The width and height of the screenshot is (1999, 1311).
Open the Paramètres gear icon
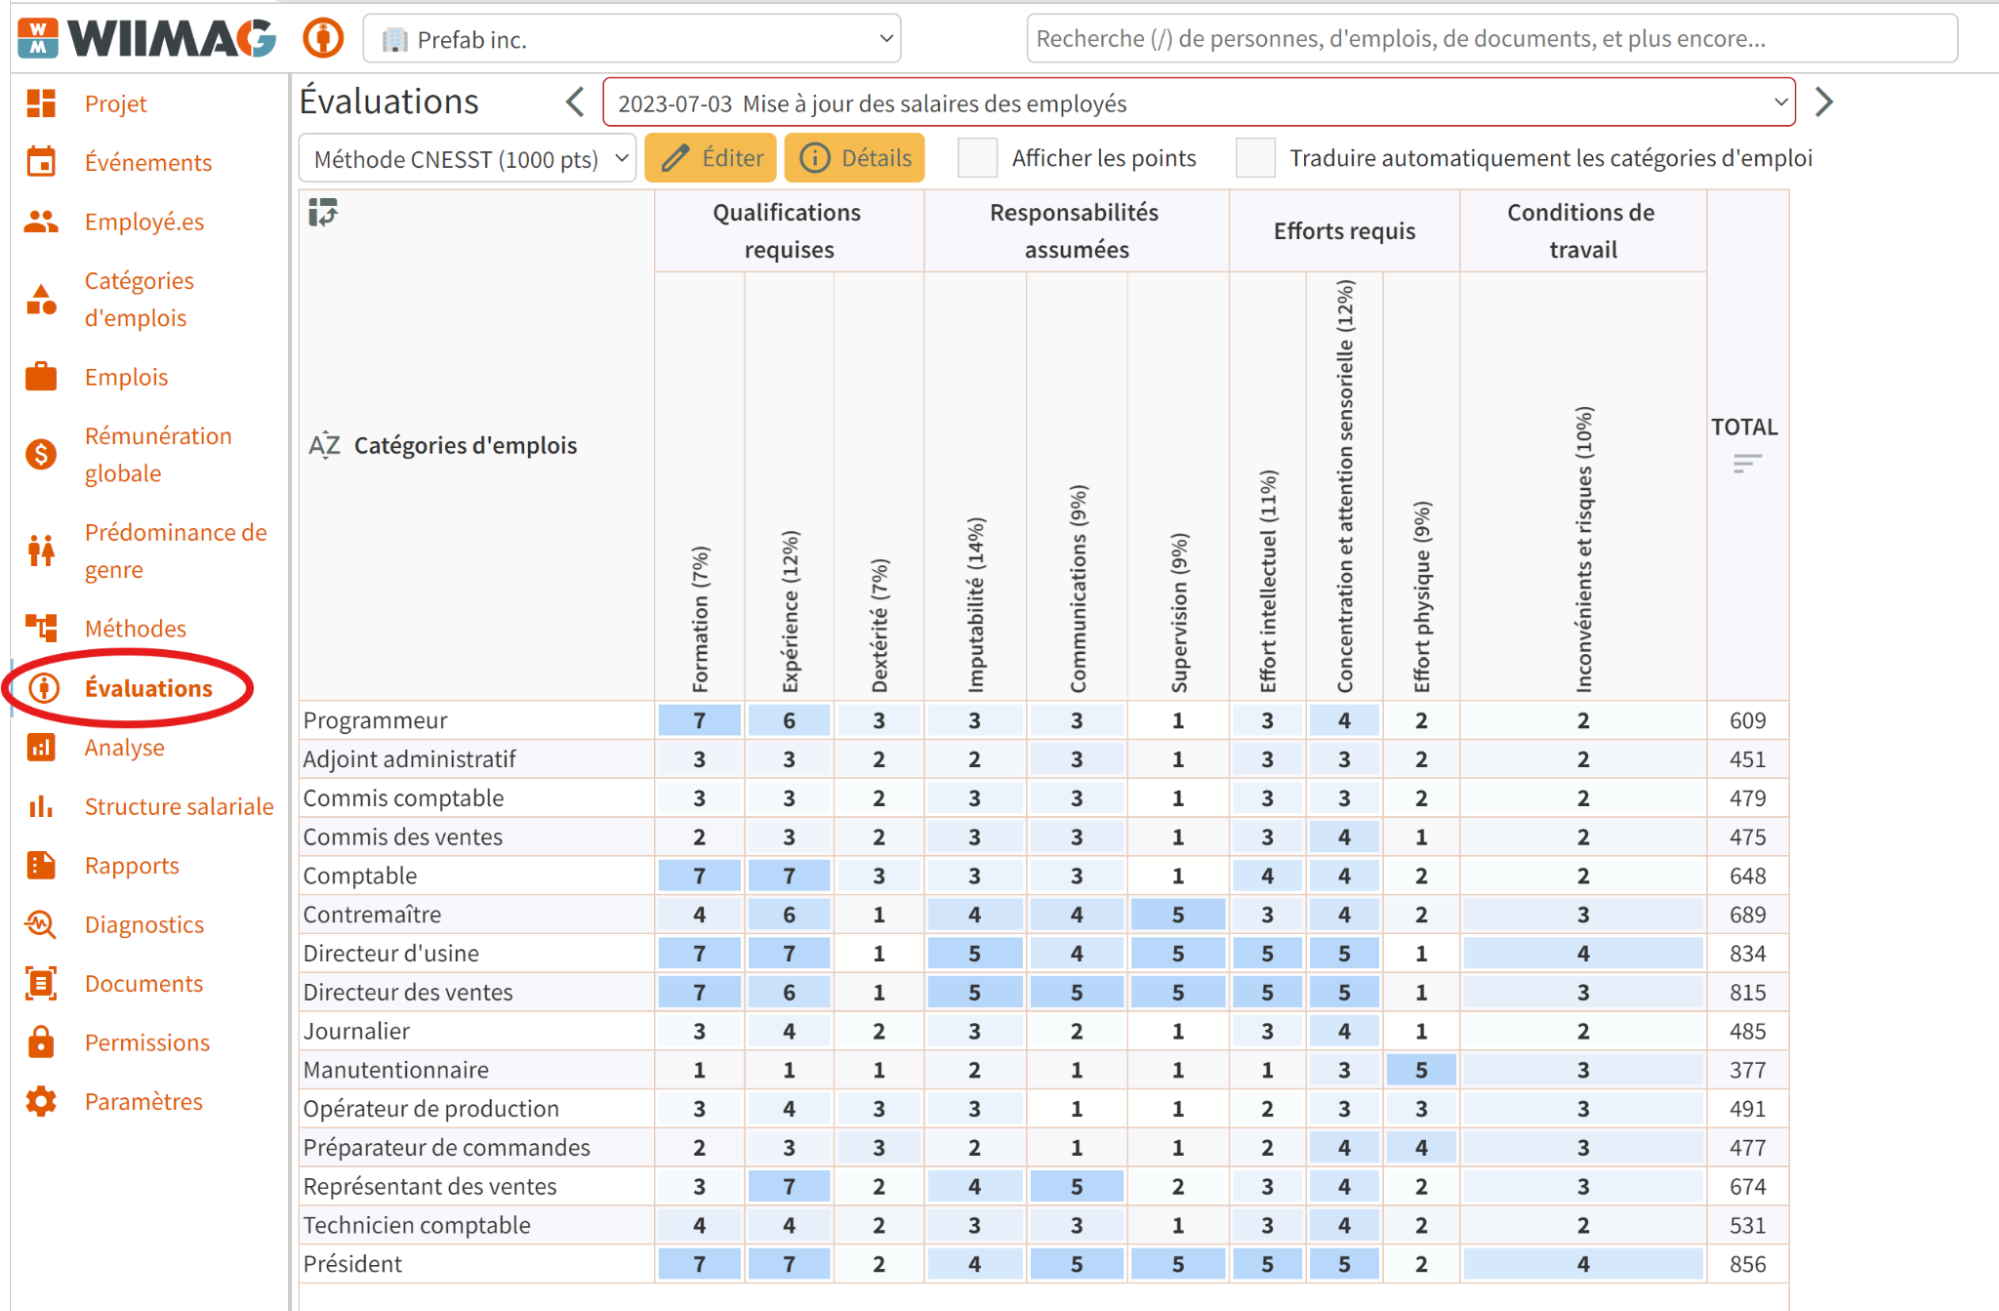pos(41,1101)
